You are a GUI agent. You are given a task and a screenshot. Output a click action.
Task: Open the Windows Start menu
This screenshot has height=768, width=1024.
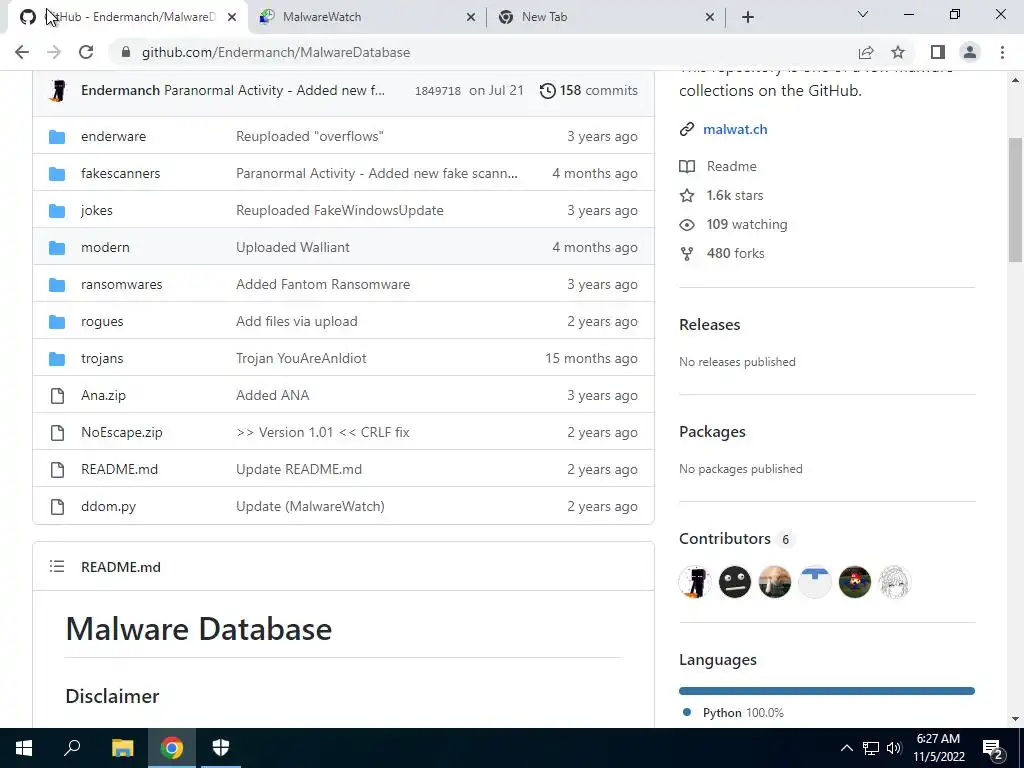(24, 748)
